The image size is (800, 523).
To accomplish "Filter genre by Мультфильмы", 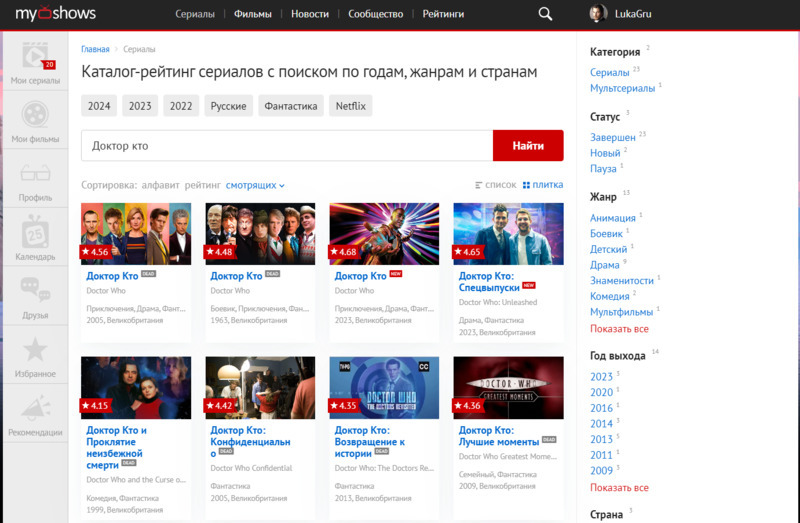I will click(621, 312).
